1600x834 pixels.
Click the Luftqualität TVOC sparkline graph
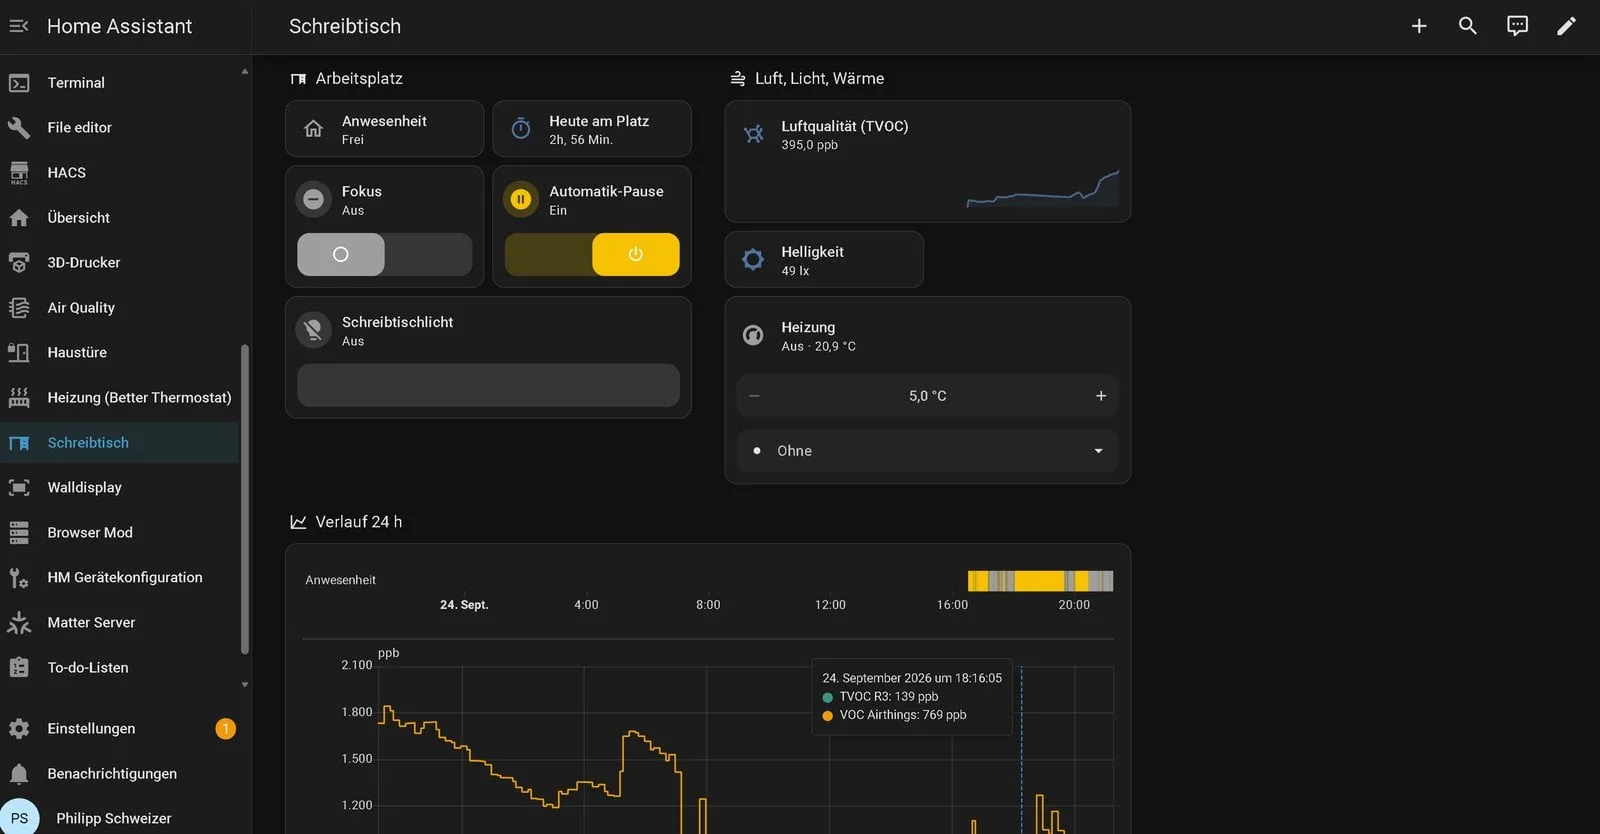tap(1042, 188)
